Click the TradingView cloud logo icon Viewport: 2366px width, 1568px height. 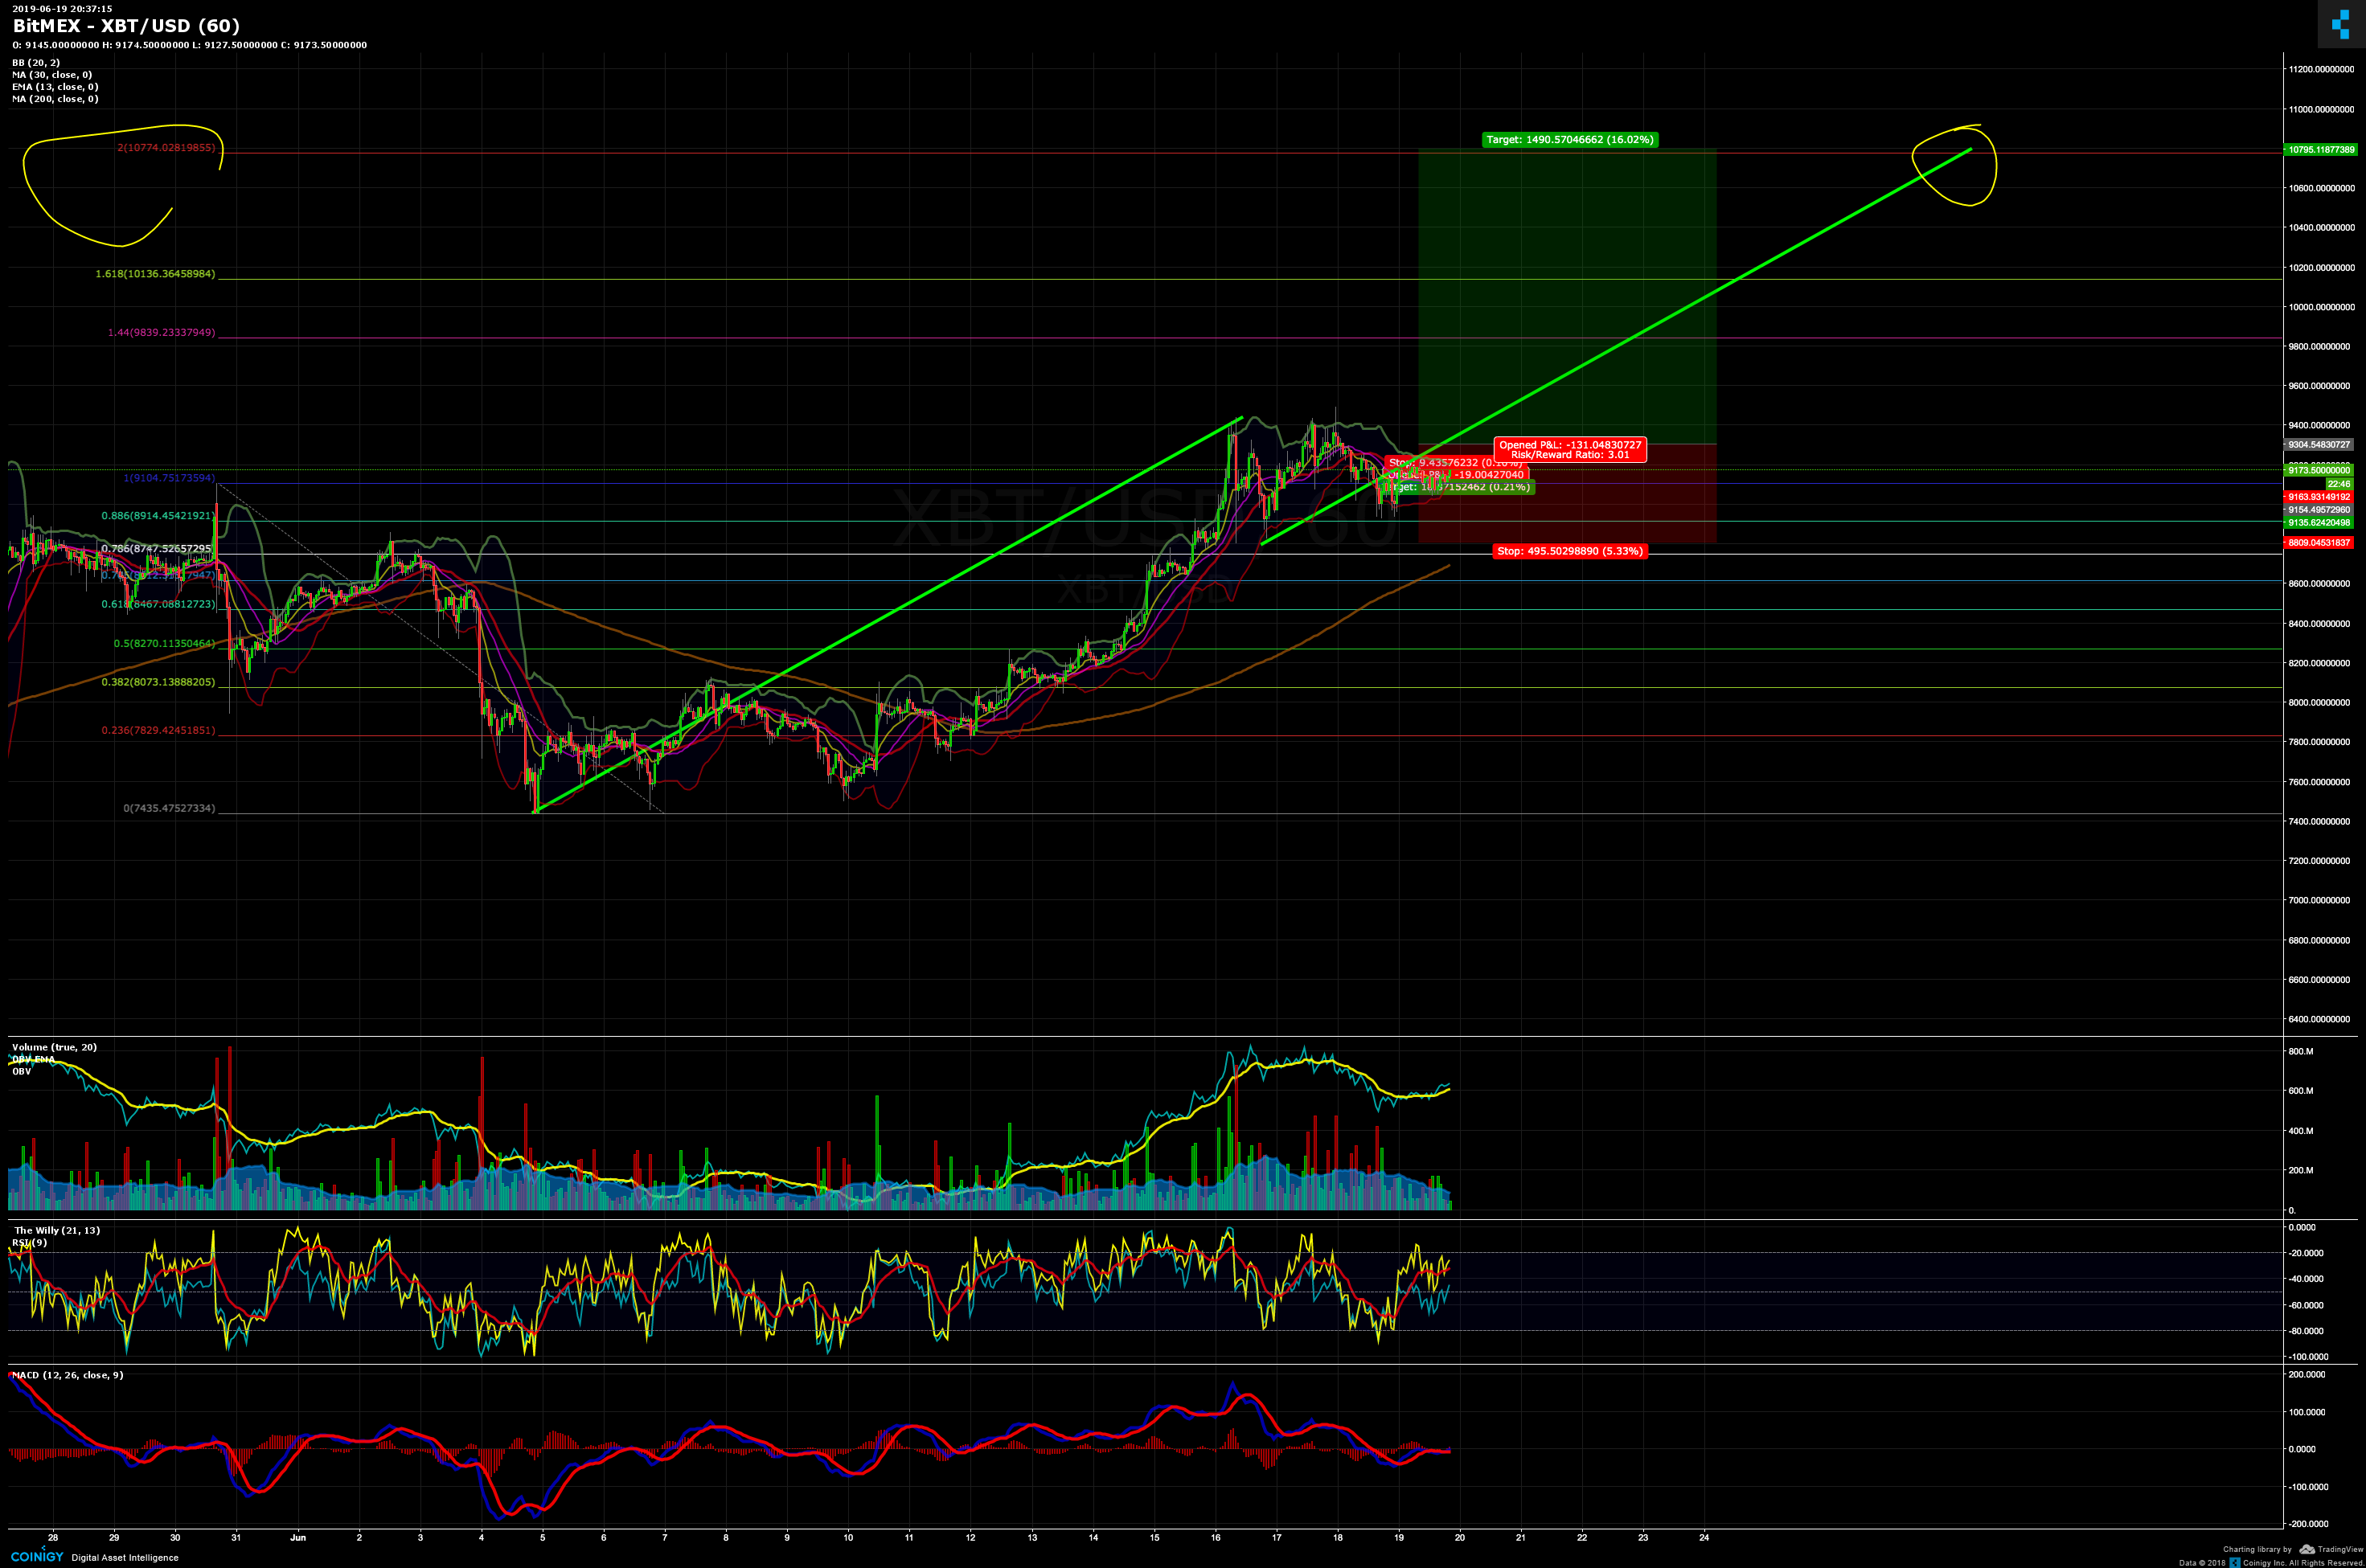tap(2307, 1549)
